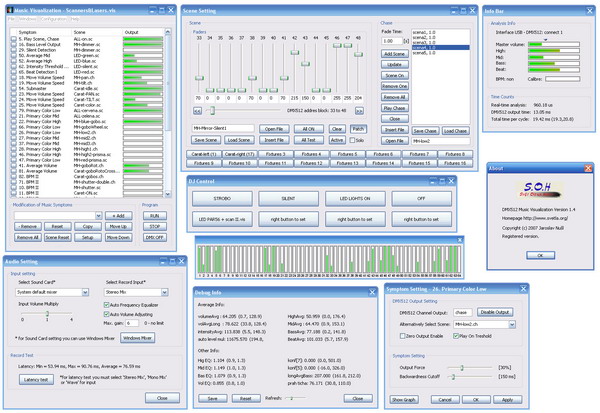Toggle Auto Volume Adjusting checkbox
The height and width of the screenshot is (413, 600).
106,313
